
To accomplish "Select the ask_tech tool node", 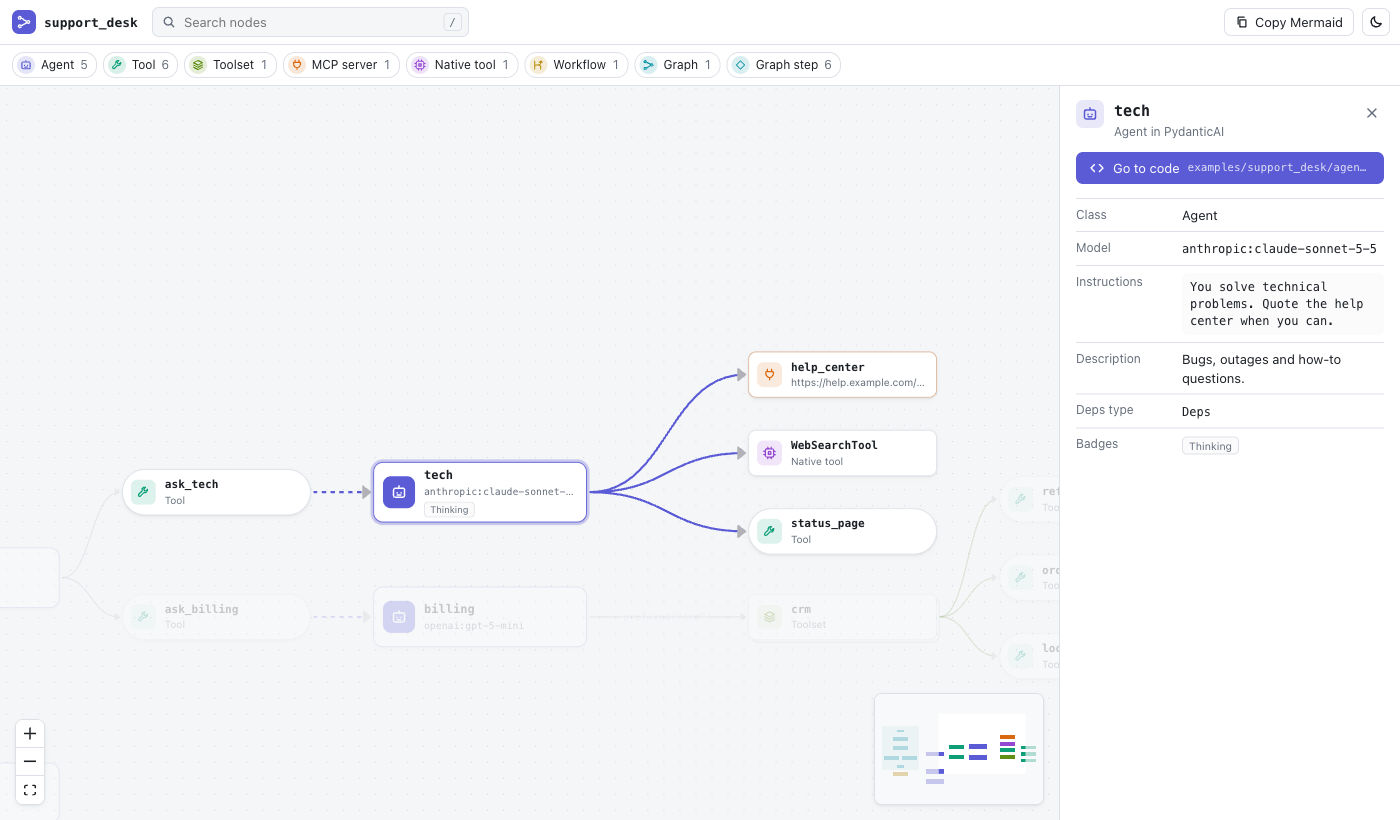I will point(217,492).
